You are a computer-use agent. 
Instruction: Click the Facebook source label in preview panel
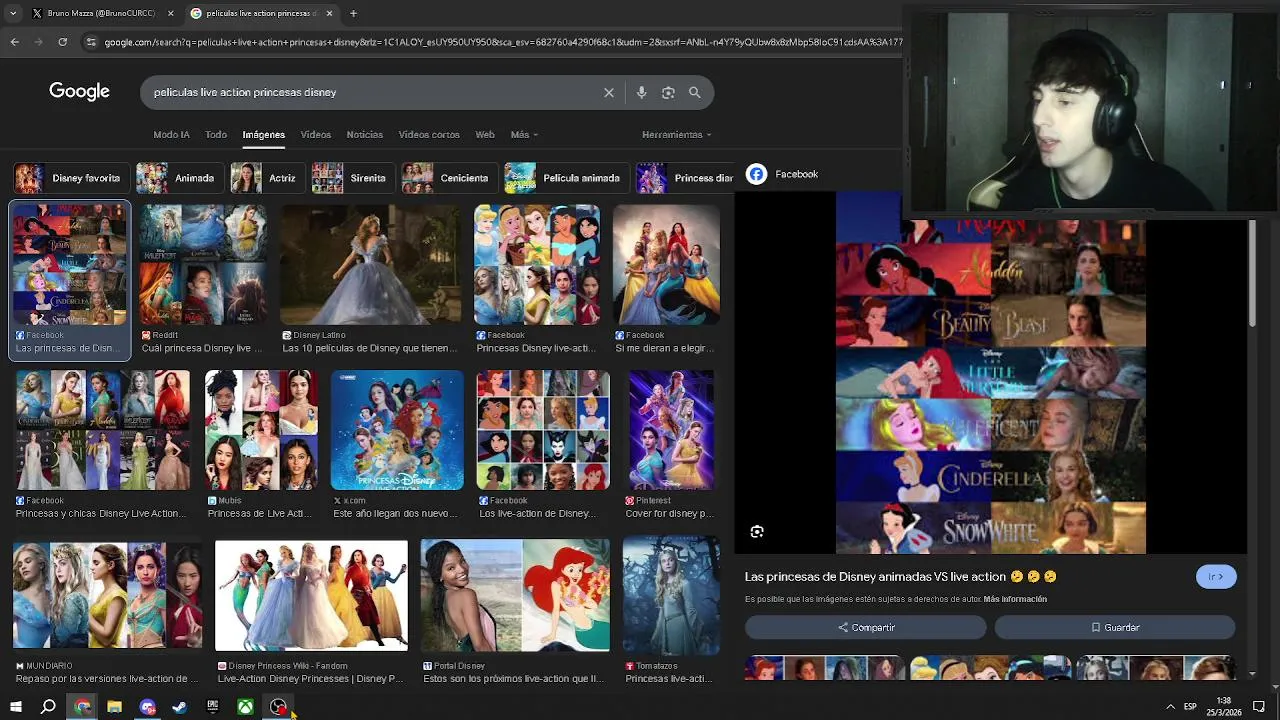click(797, 174)
